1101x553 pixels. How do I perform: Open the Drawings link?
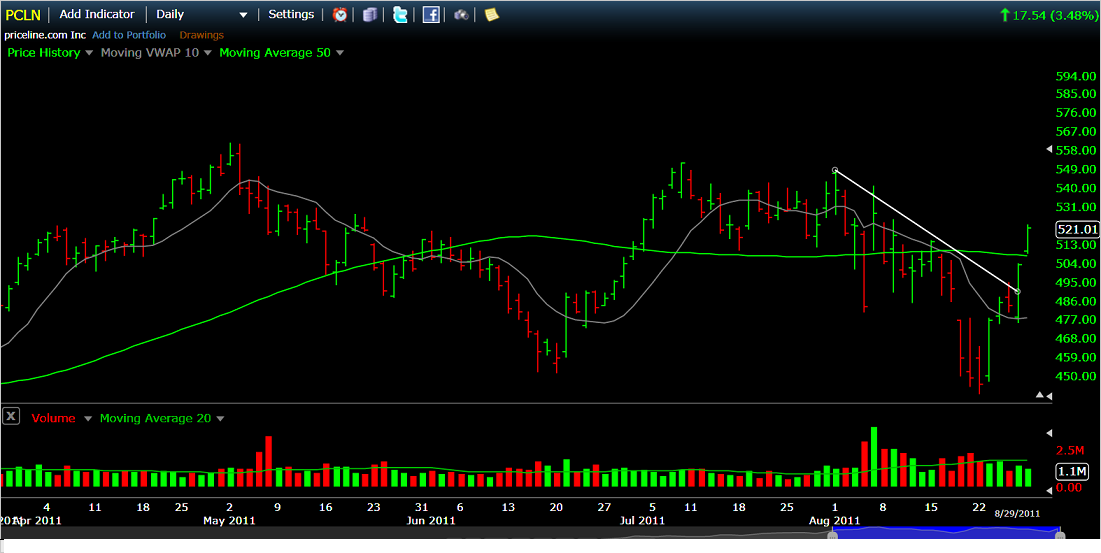202,35
